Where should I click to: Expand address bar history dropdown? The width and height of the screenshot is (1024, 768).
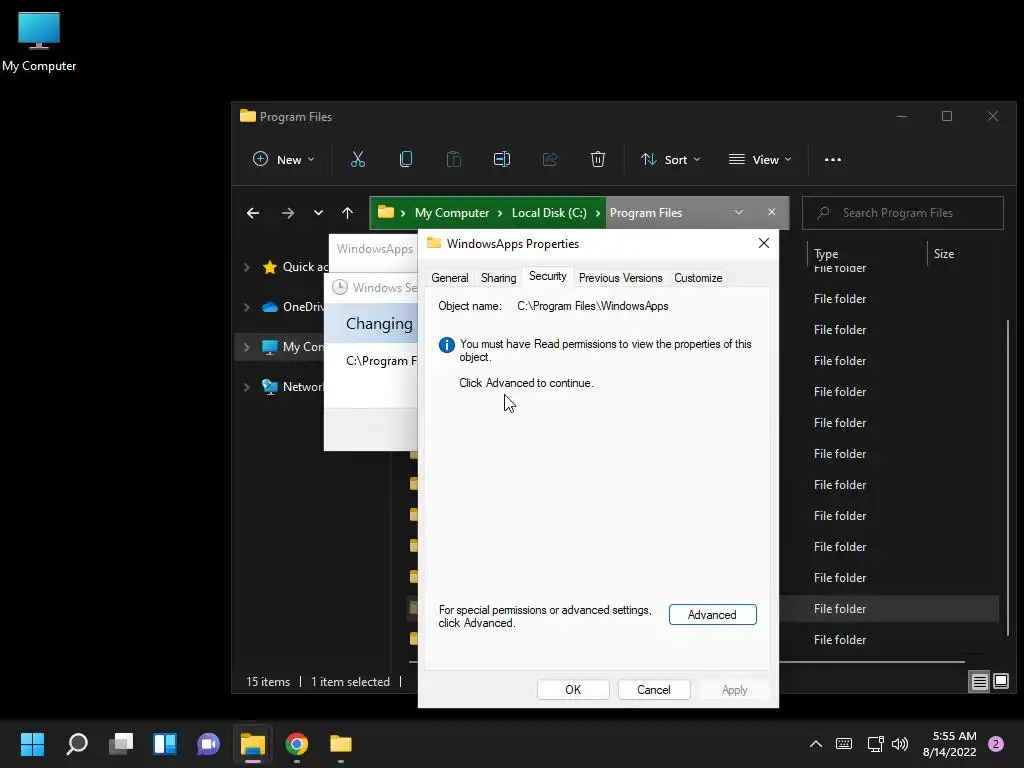[x=739, y=212]
